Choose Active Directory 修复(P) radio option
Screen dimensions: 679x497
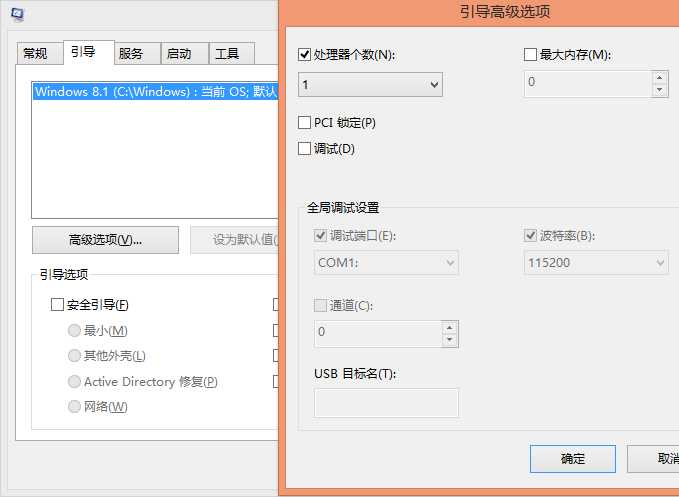pyautogui.click(x=74, y=381)
